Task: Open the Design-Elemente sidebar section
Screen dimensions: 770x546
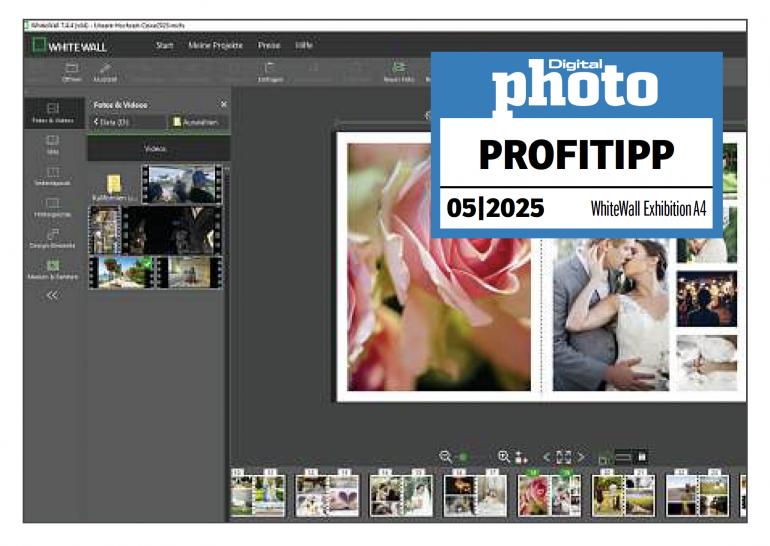Action: [x=53, y=239]
